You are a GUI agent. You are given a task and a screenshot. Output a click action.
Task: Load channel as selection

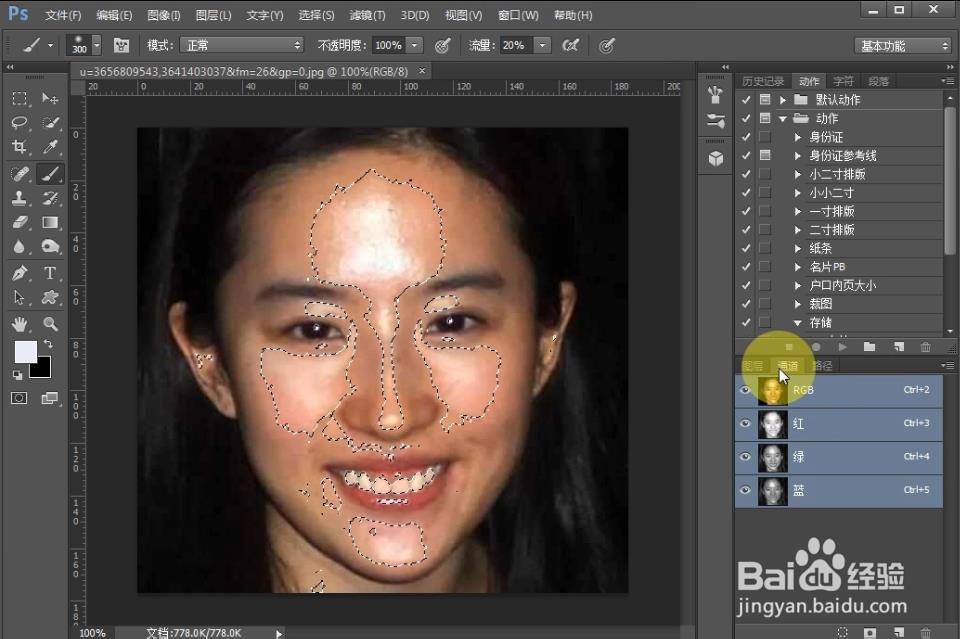[843, 632]
